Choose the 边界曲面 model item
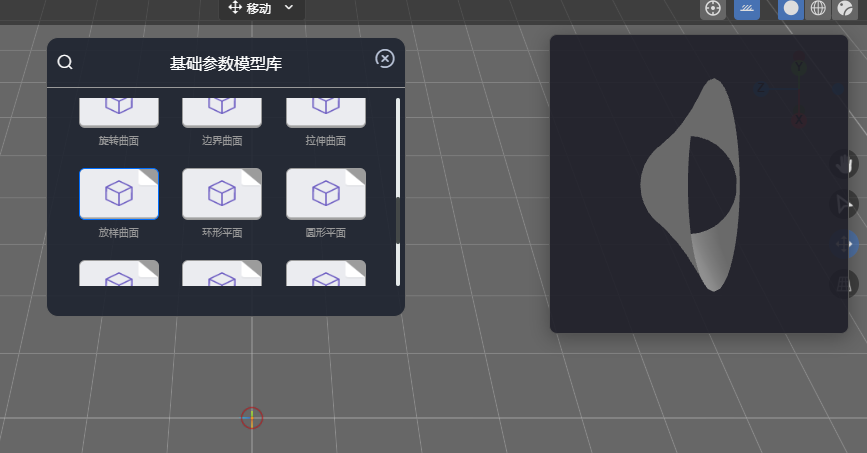This screenshot has width=867, height=453. 222,112
